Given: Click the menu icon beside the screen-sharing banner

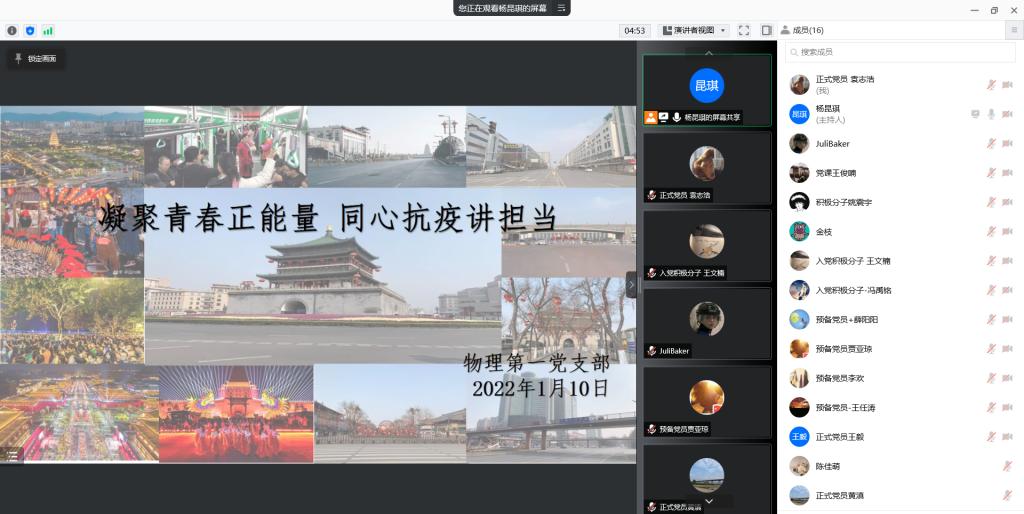Looking at the screenshot, I should tap(562, 8).
